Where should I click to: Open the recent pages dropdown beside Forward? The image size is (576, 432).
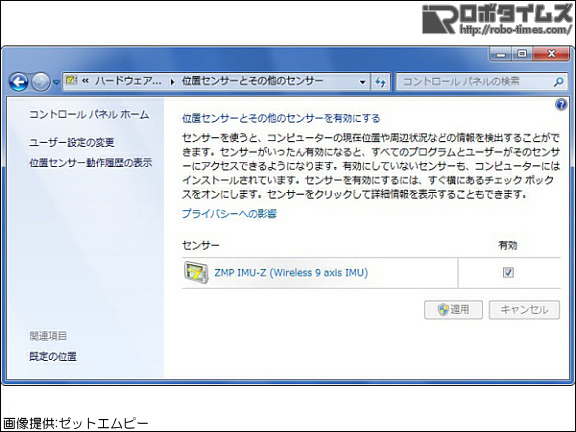pos(56,82)
